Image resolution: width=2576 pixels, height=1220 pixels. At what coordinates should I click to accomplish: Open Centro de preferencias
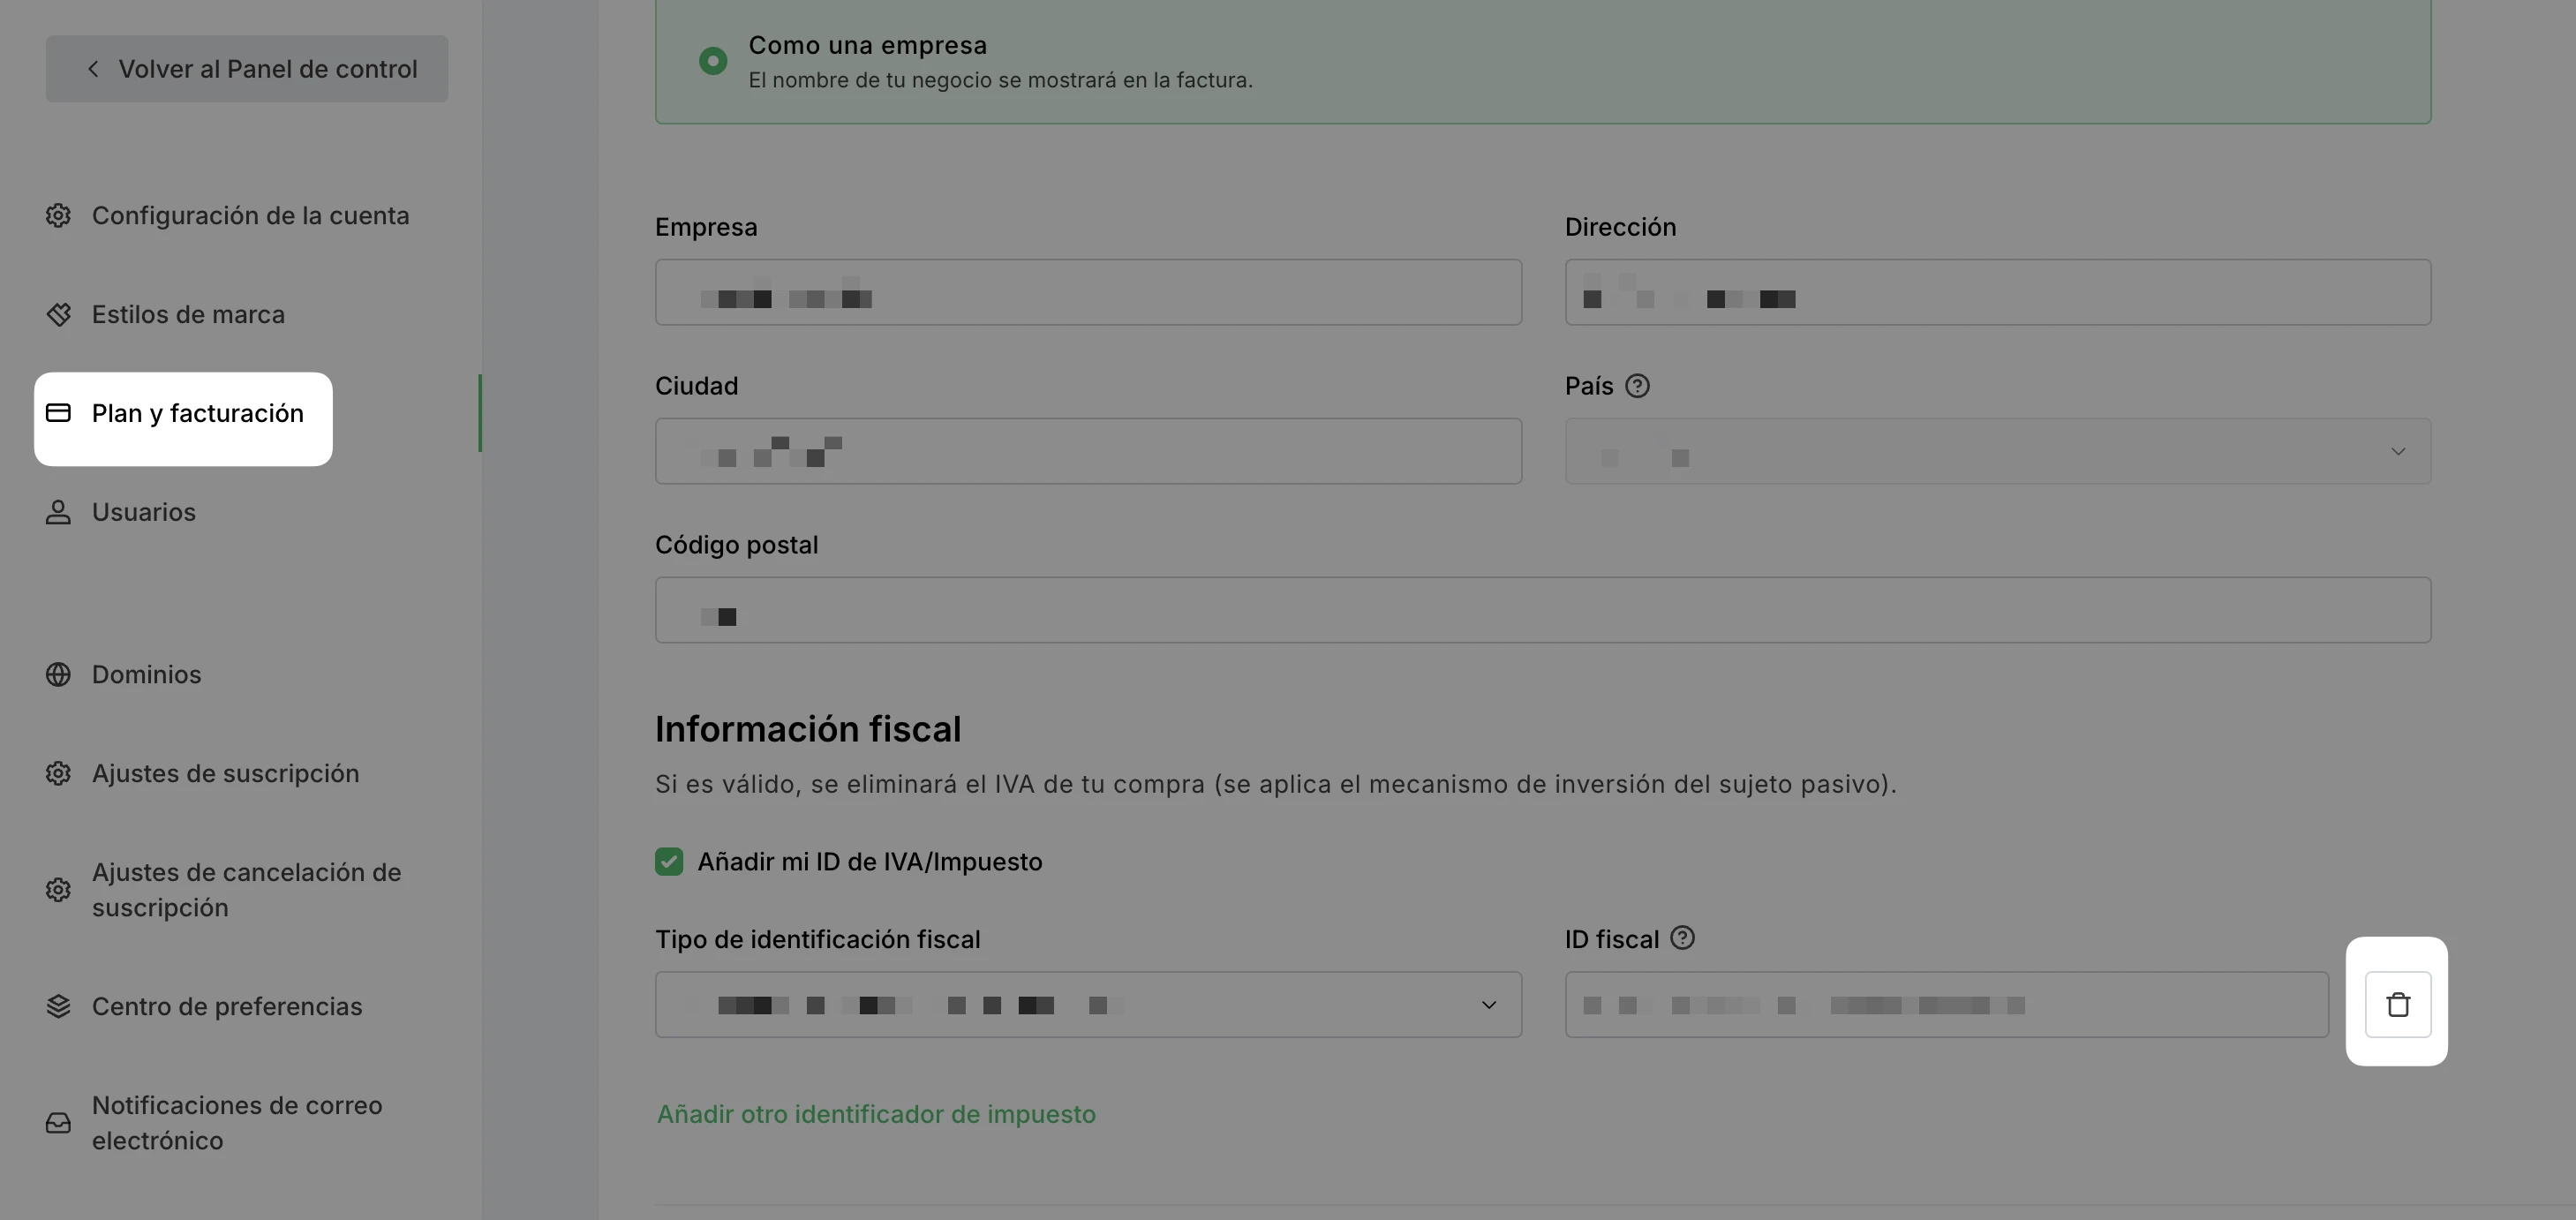227,1007
